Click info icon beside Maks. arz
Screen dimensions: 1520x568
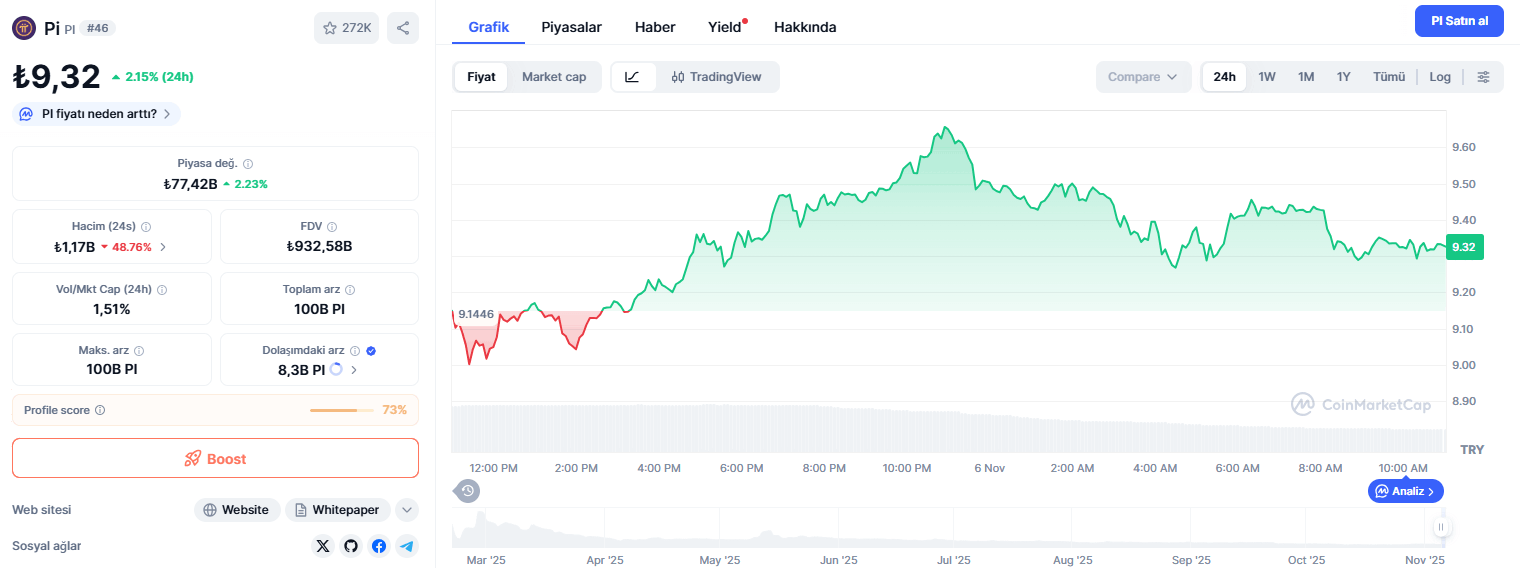[139, 351]
